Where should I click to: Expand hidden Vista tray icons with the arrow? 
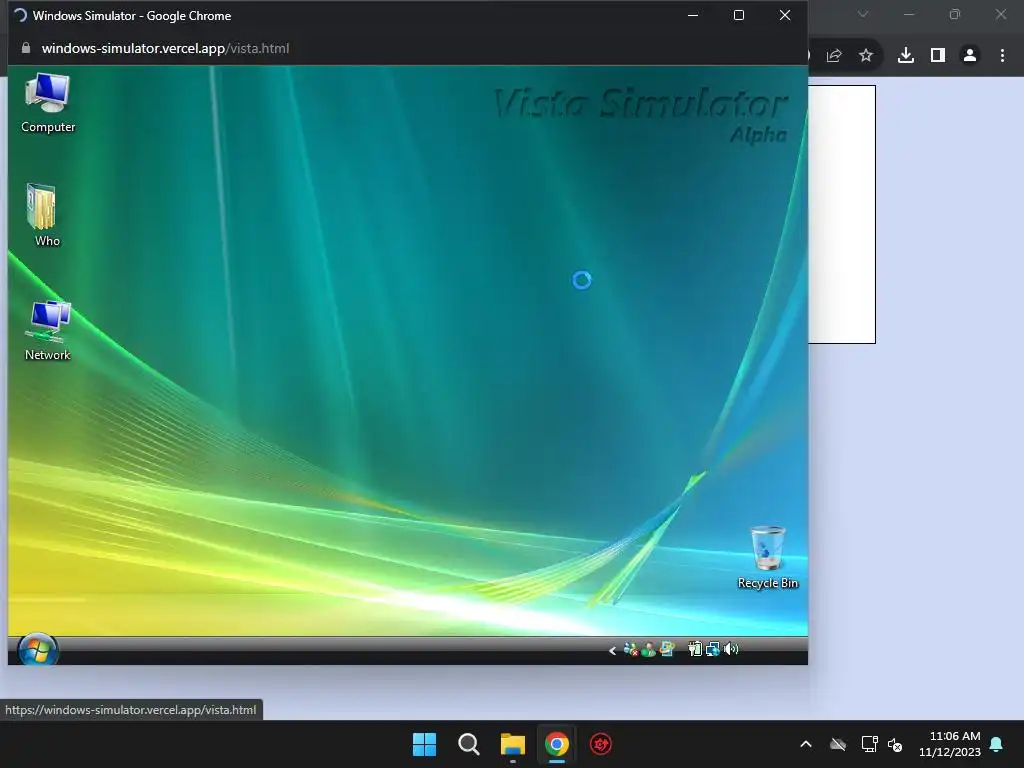pyautogui.click(x=612, y=650)
